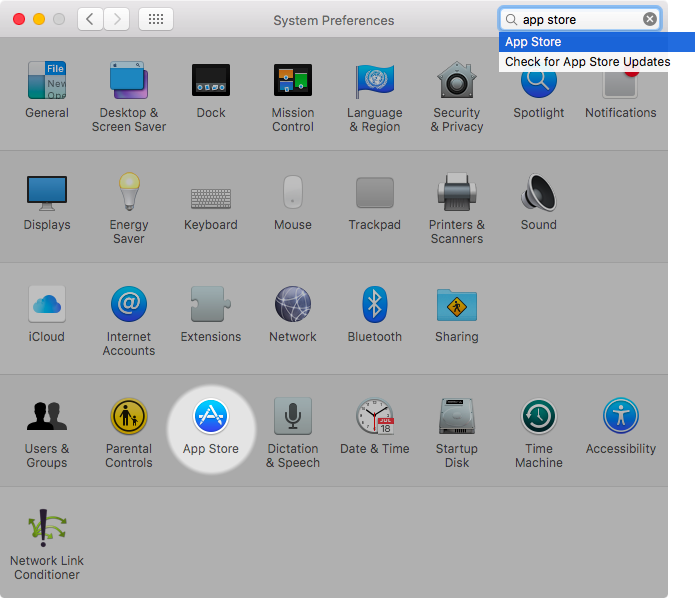
Task: Open Internet Accounts preferences
Action: tap(129, 321)
